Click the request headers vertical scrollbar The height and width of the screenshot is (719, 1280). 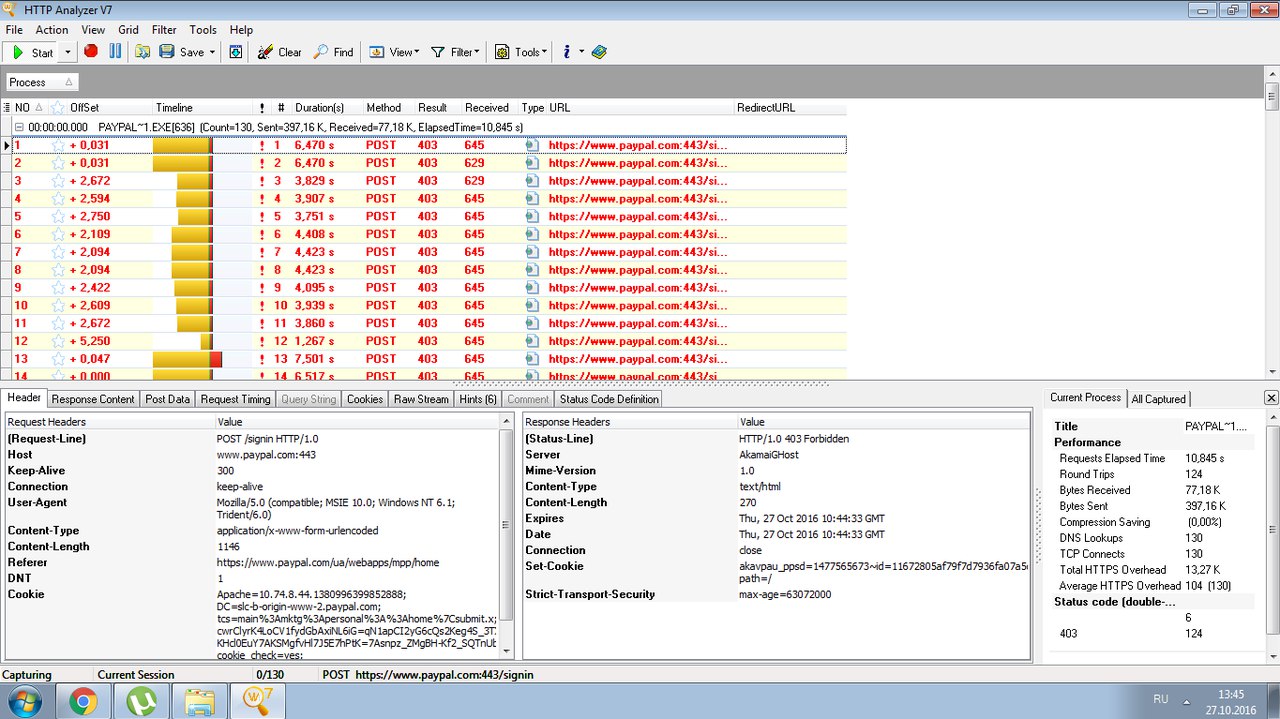click(505, 537)
